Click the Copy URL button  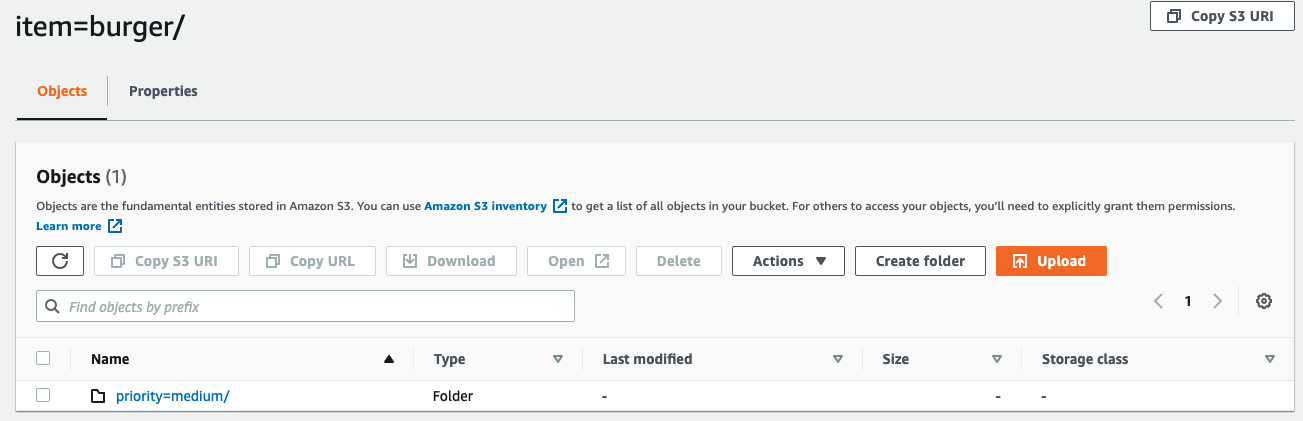click(312, 261)
